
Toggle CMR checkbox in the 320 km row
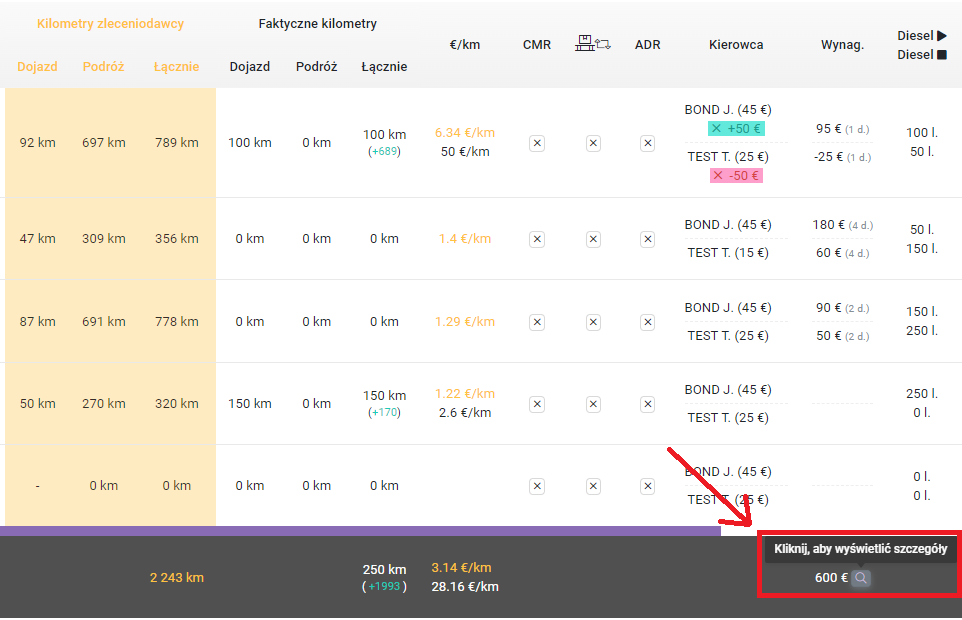click(x=537, y=404)
